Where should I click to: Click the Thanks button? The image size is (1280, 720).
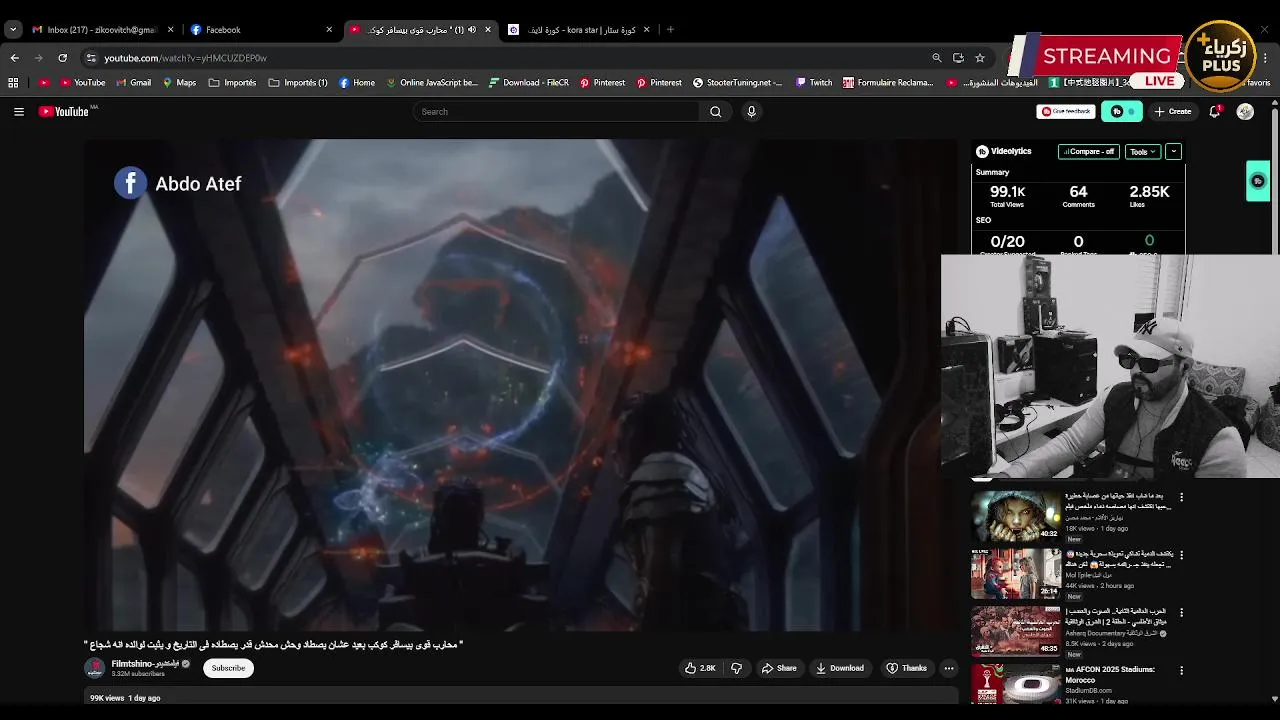point(906,668)
